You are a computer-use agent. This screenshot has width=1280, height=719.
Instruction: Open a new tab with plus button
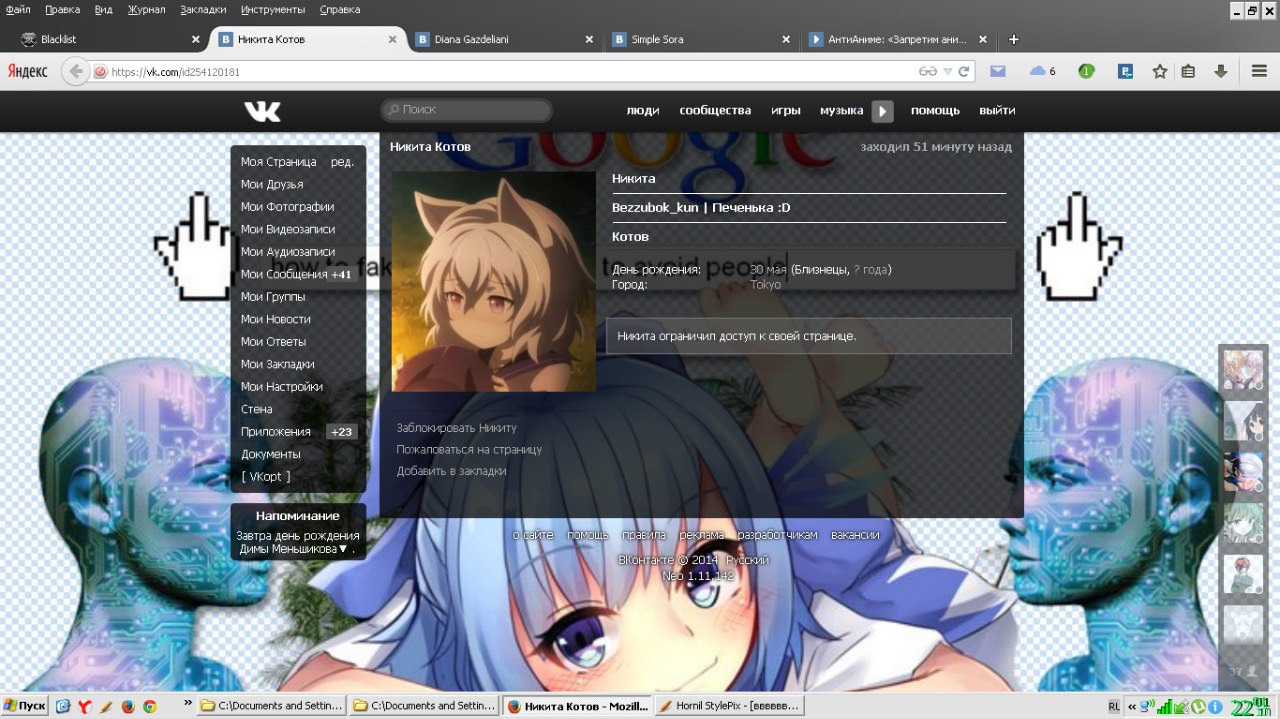tap(1014, 40)
